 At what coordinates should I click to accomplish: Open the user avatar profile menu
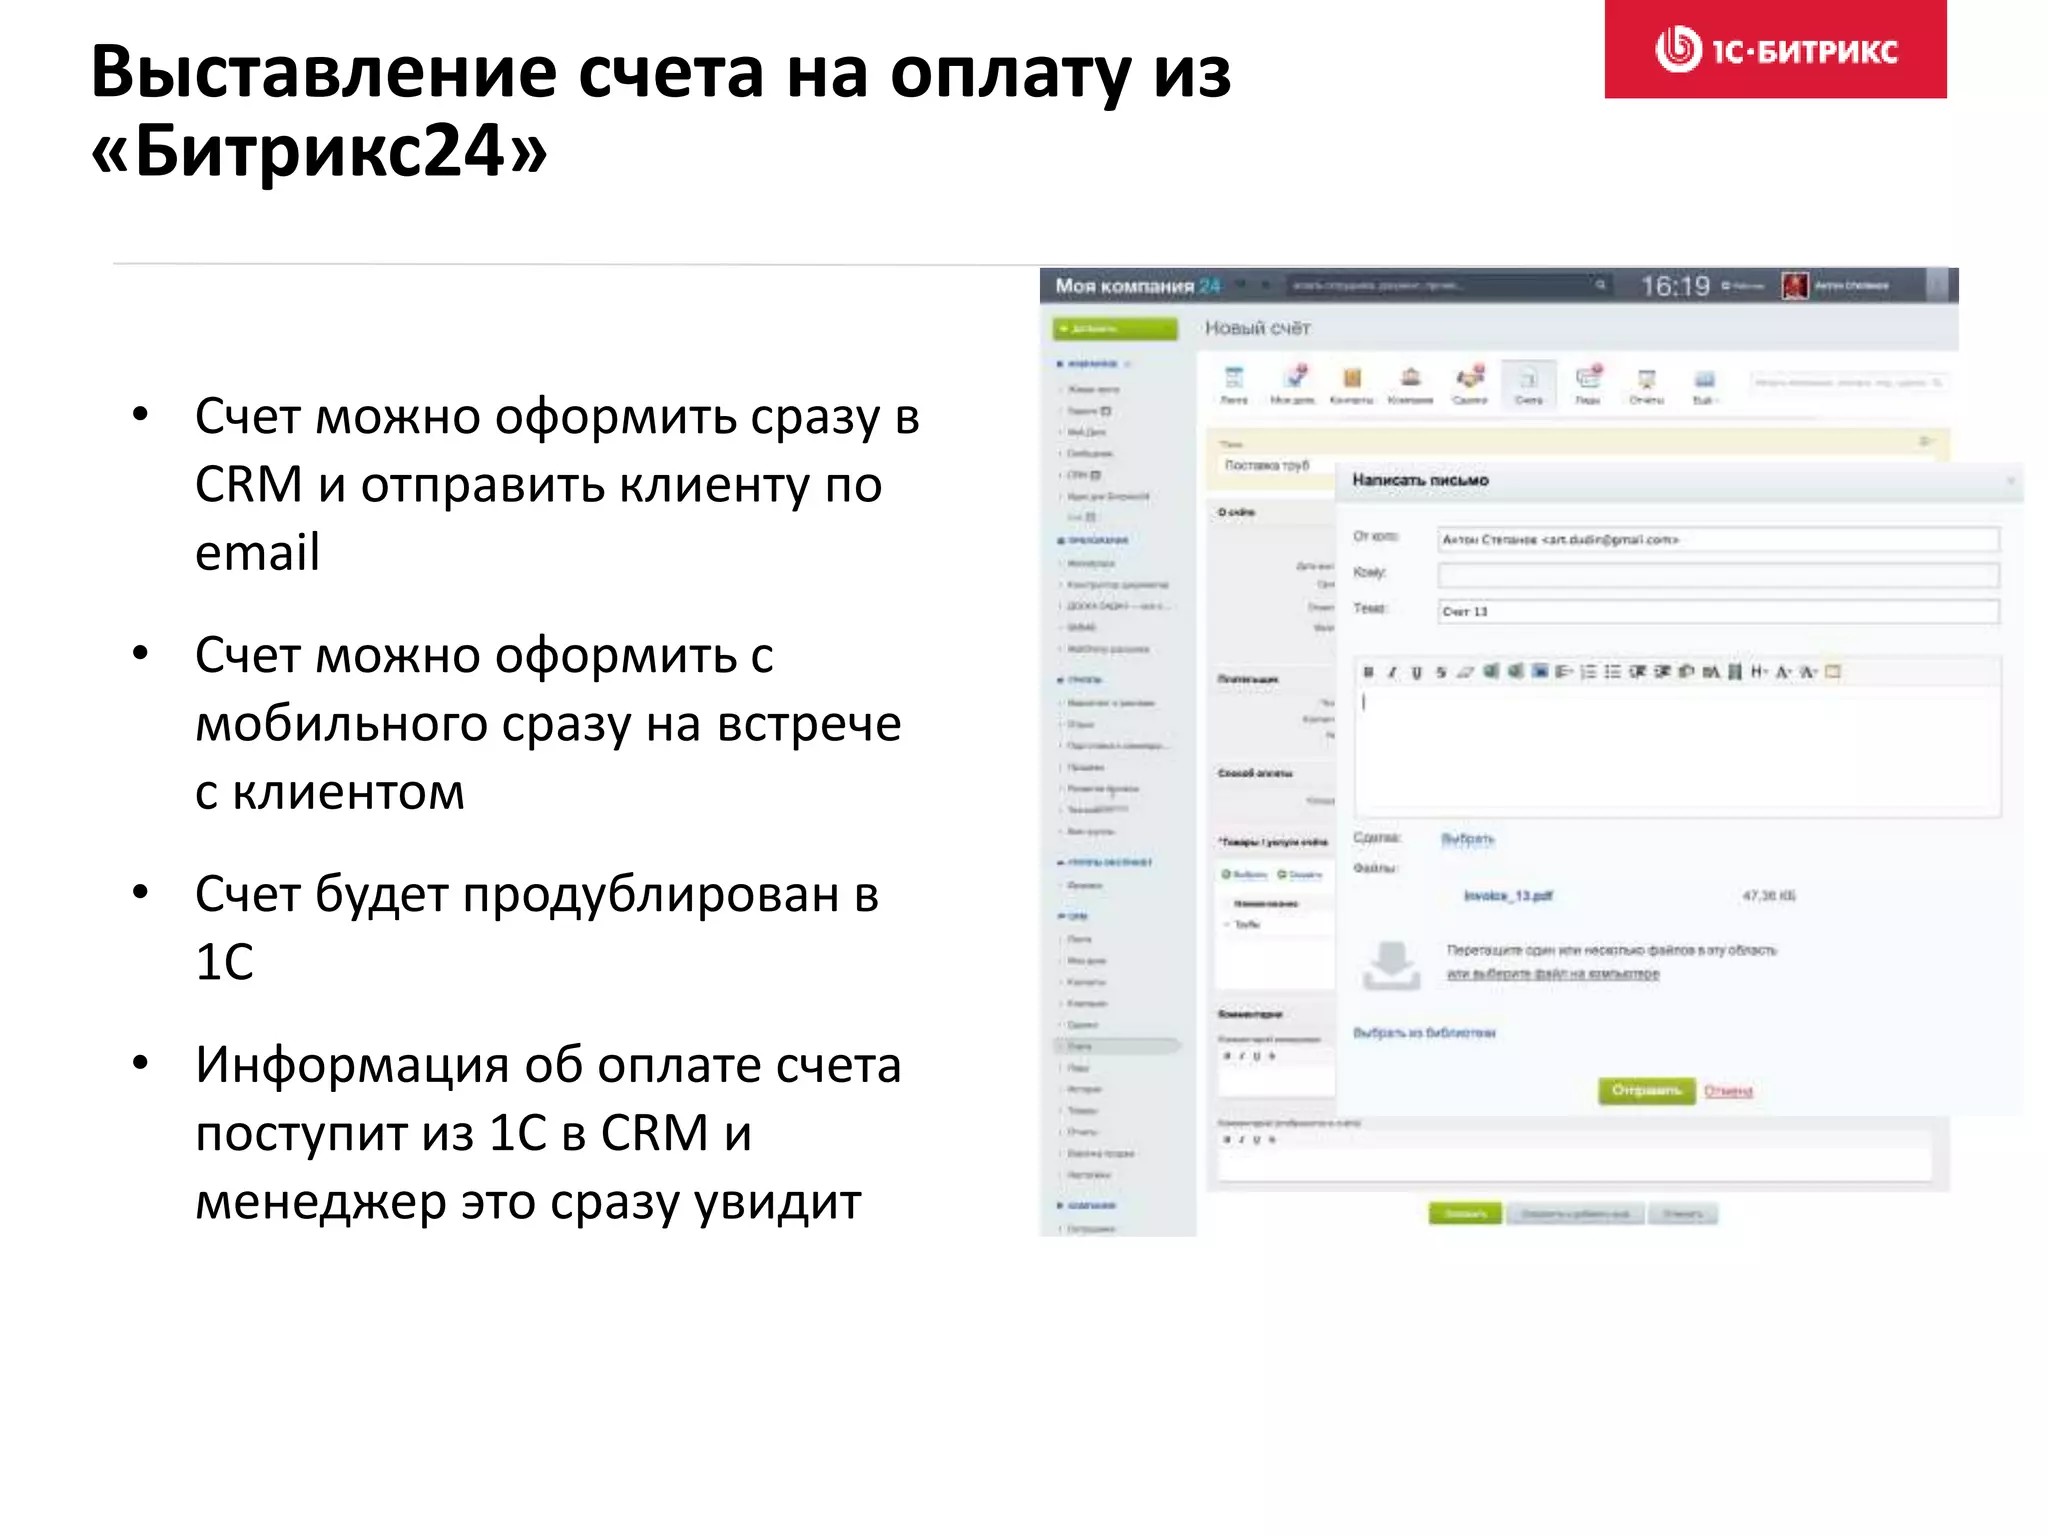click(x=1795, y=286)
